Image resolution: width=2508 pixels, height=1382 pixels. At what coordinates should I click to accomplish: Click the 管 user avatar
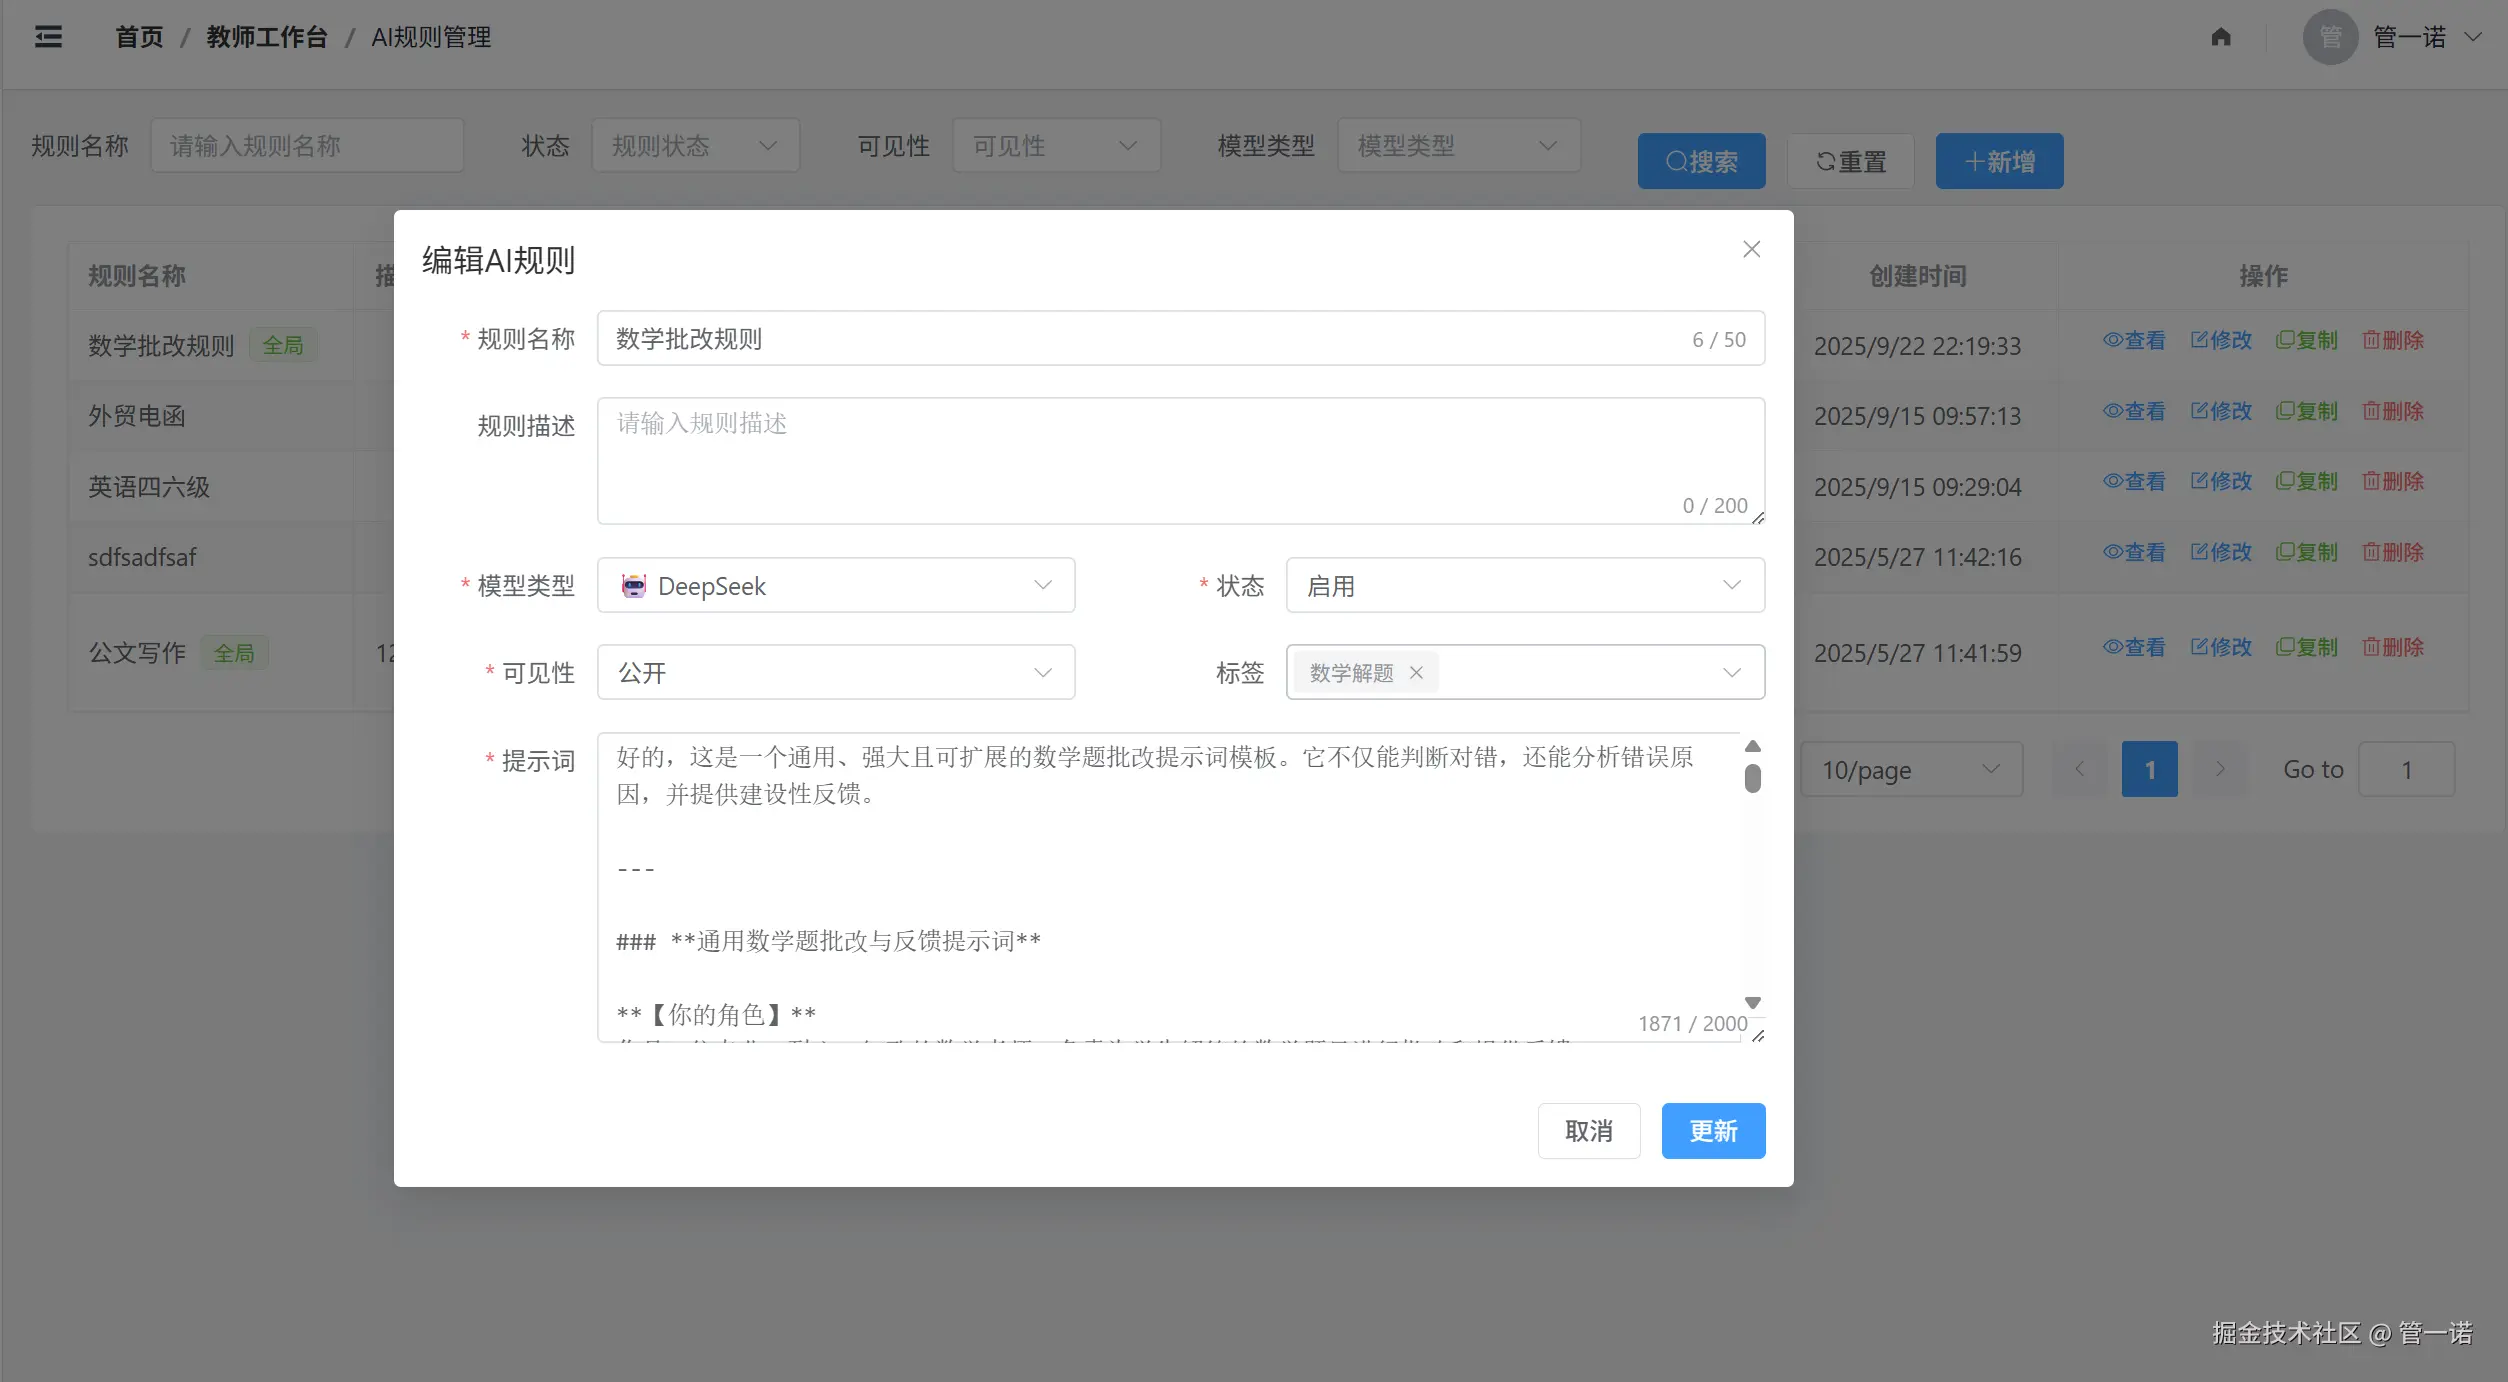tap(2330, 37)
